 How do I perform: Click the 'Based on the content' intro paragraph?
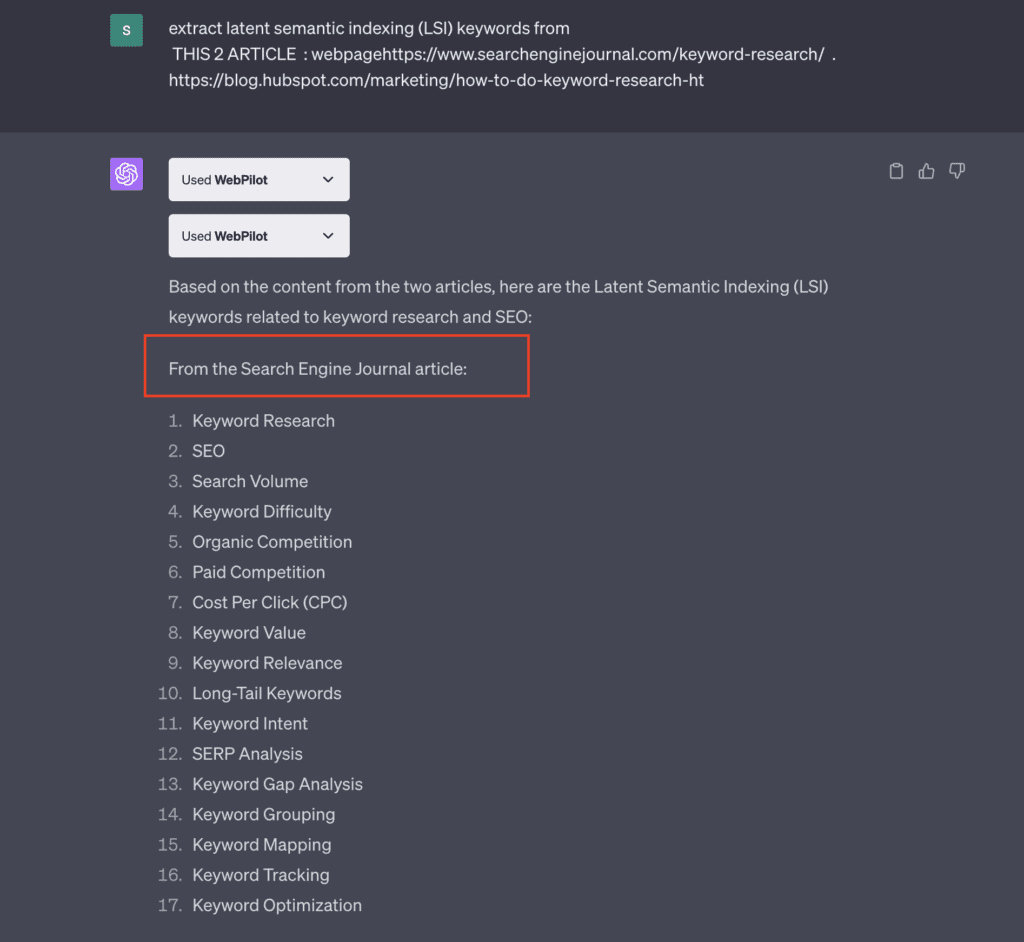point(498,302)
